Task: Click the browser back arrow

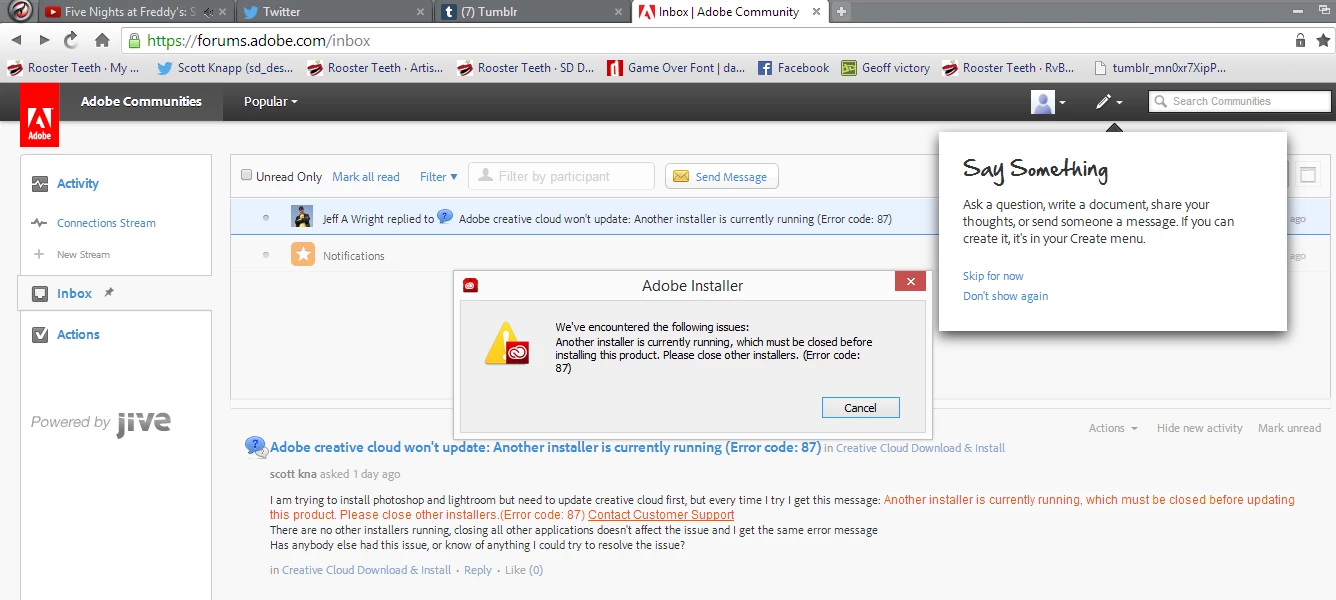Action: [x=16, y=40]
